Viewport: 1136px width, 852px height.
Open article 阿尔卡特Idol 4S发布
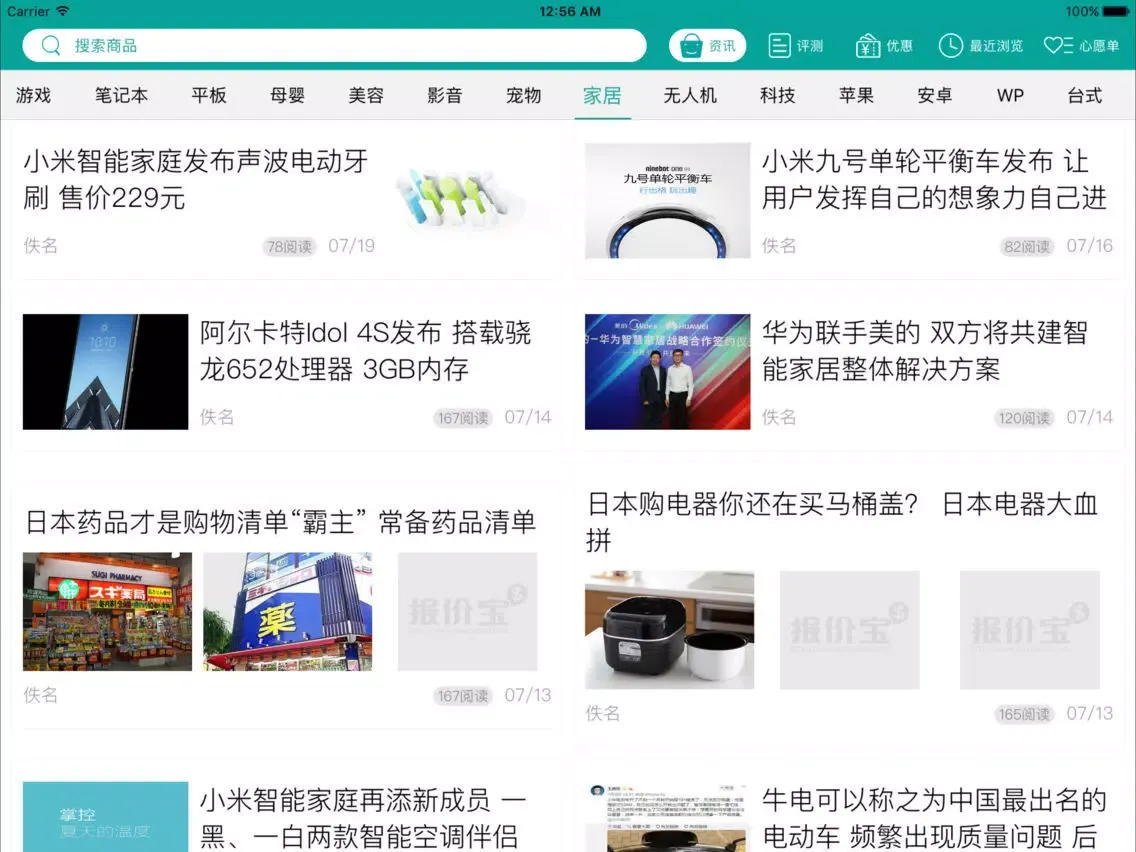pos(366,351)
